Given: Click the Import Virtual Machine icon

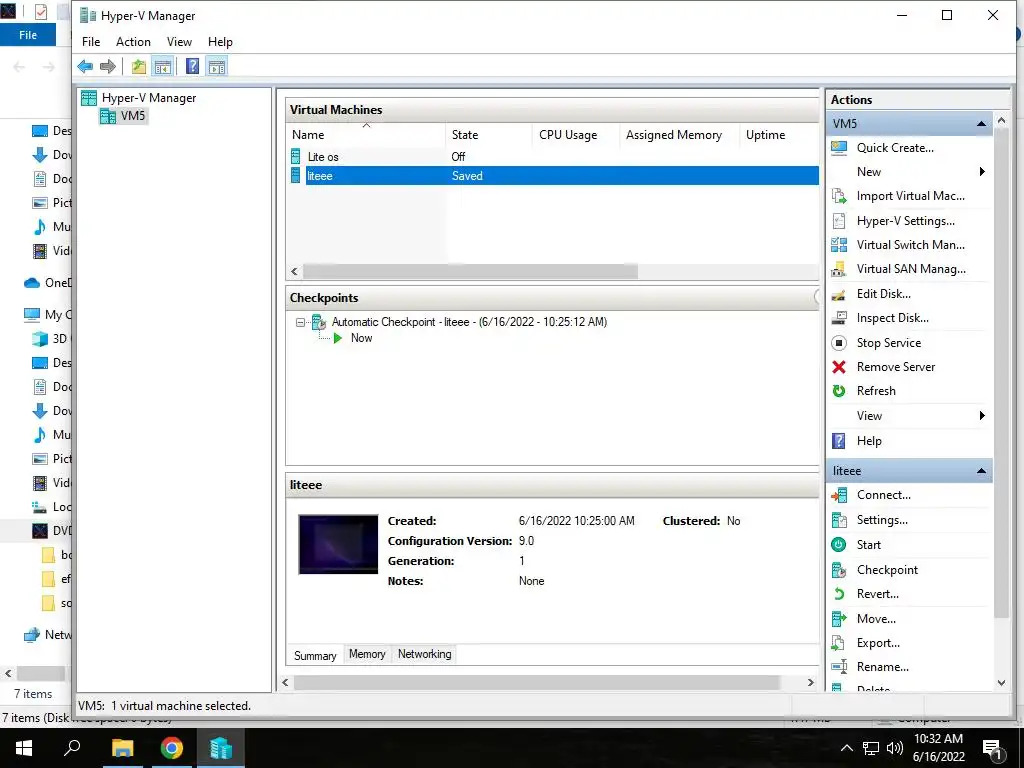Looking at the screenshot, I should [839, 196].
